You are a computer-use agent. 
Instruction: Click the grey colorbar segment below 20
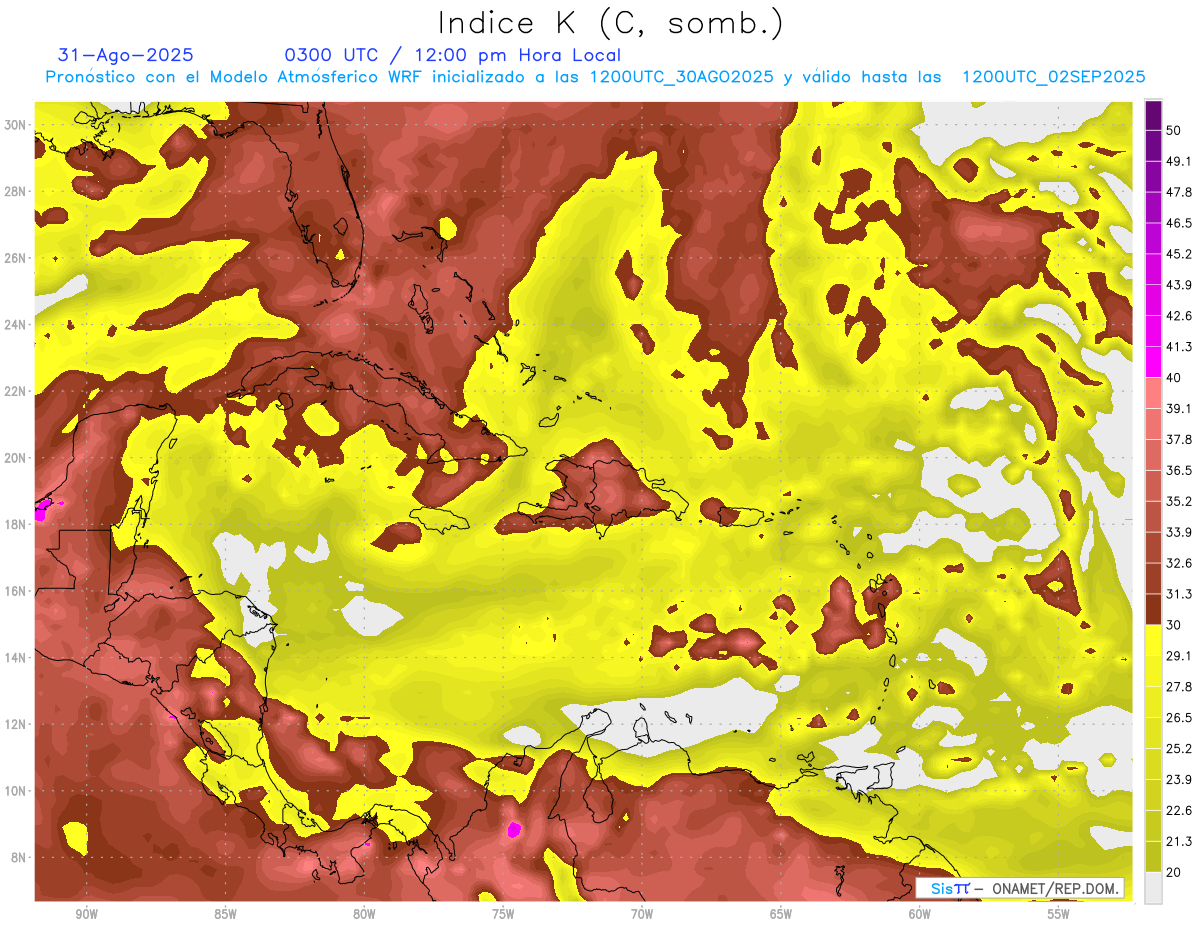(x=1153, y=888)
